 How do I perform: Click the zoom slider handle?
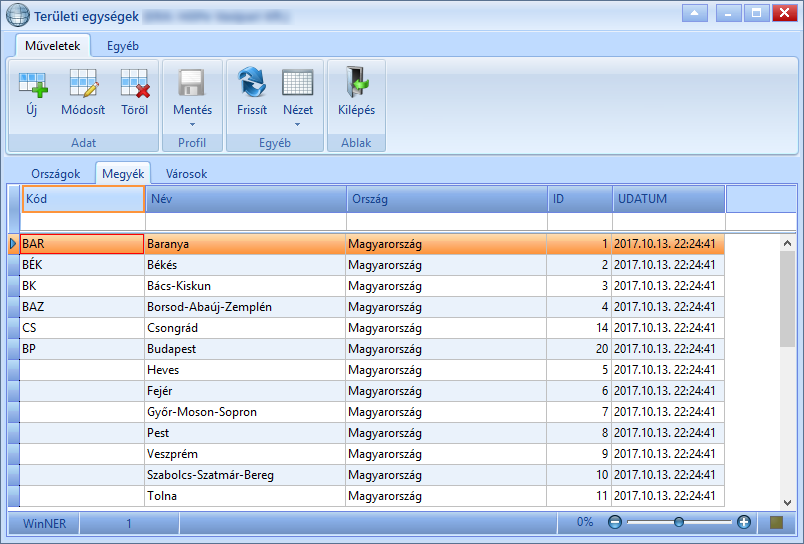679,522
